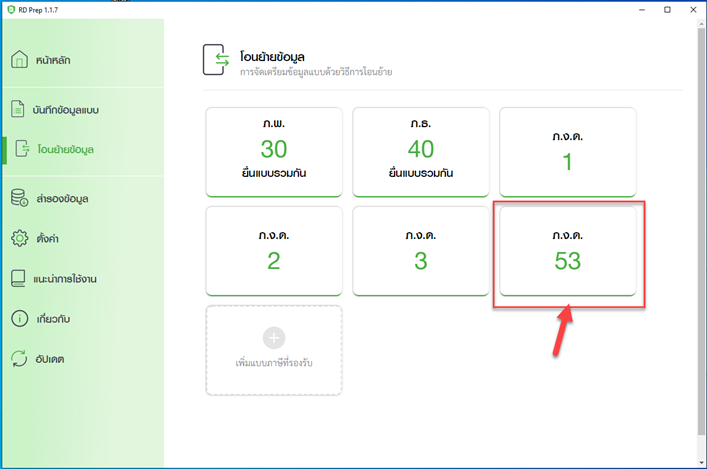Click the plus icon to add form
This screenshot has height=469, width=707.
tap(273, 337)
